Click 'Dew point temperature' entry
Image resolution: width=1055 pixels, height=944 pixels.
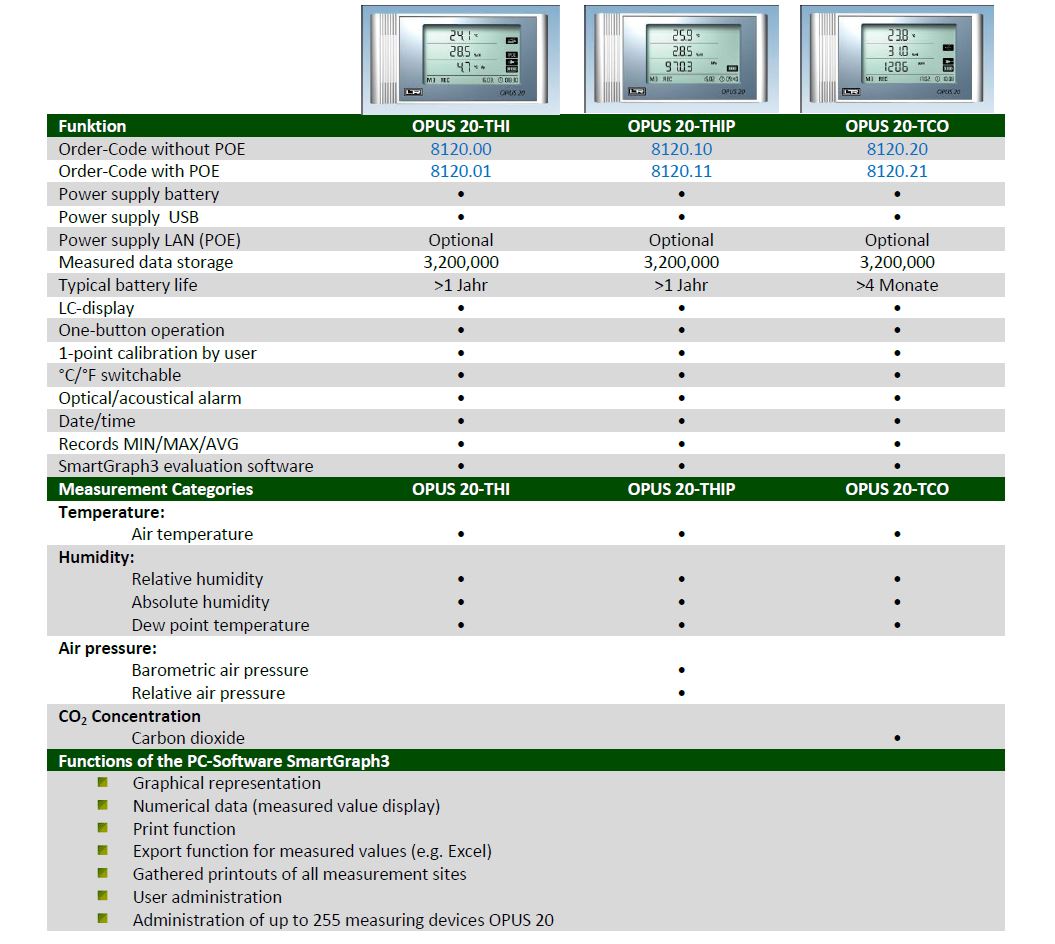point(221,625)
